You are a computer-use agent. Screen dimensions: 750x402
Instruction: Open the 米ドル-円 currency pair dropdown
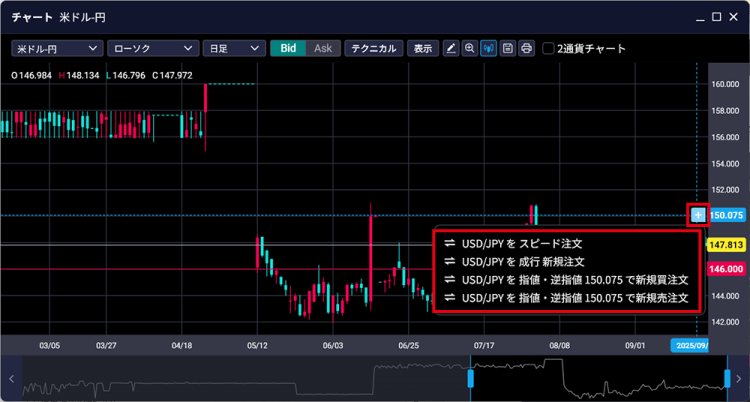[56, 48]
